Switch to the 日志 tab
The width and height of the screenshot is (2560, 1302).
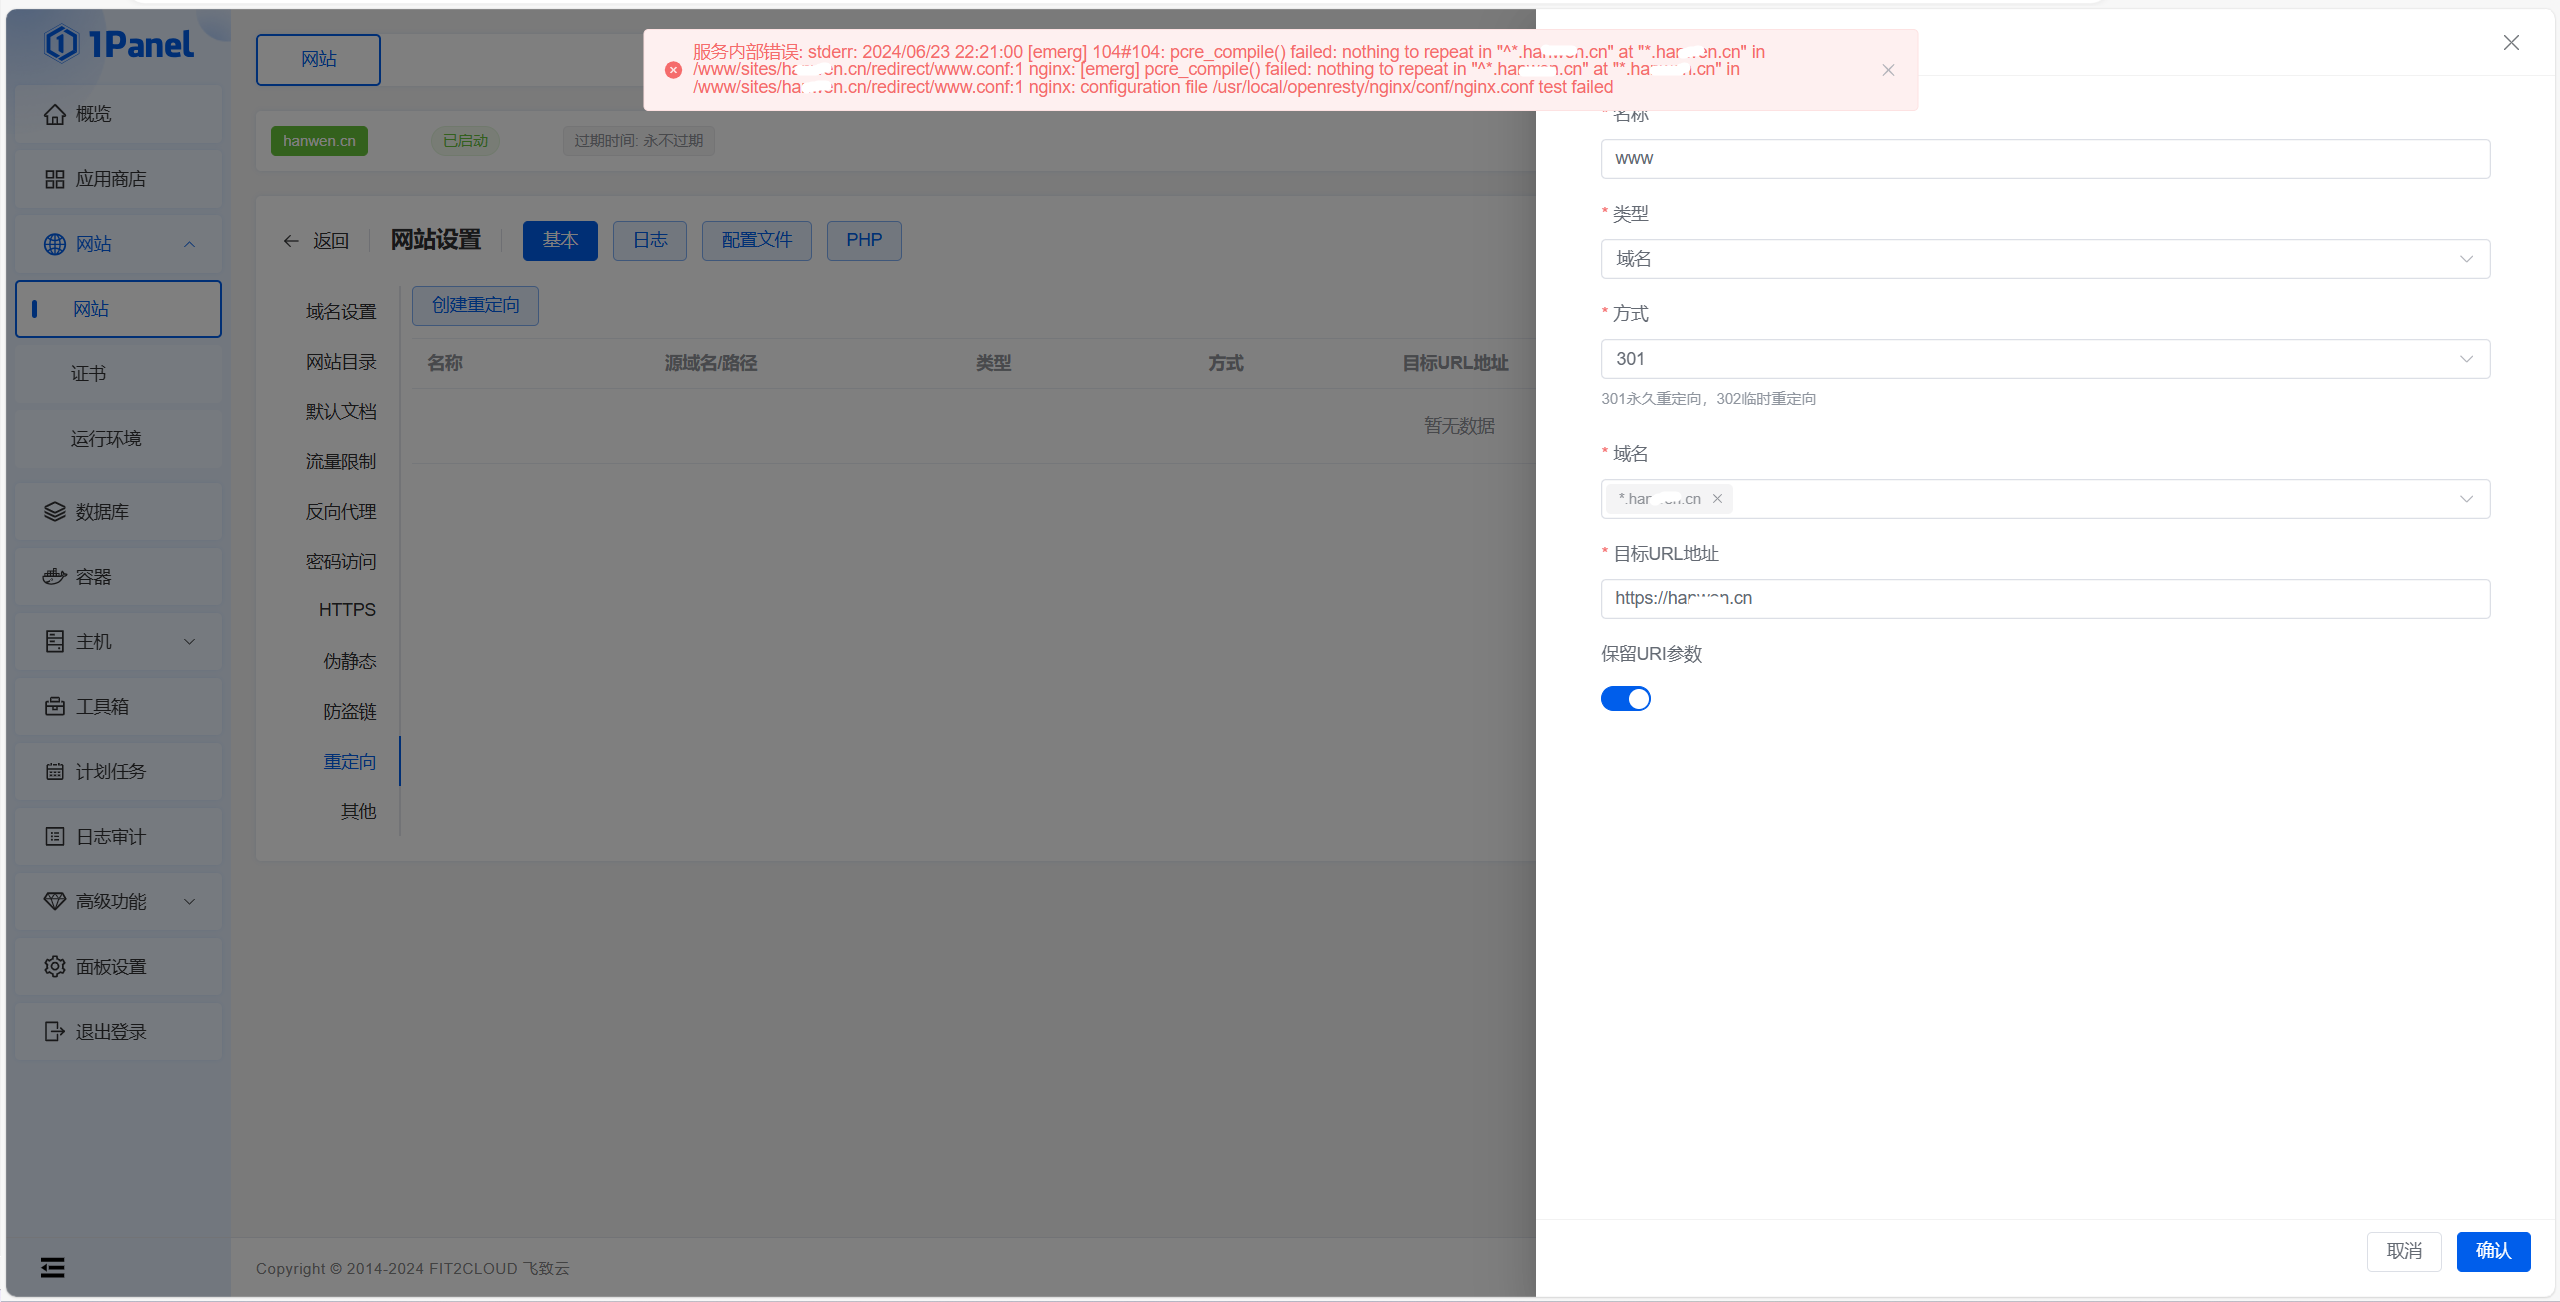(650, 241)
